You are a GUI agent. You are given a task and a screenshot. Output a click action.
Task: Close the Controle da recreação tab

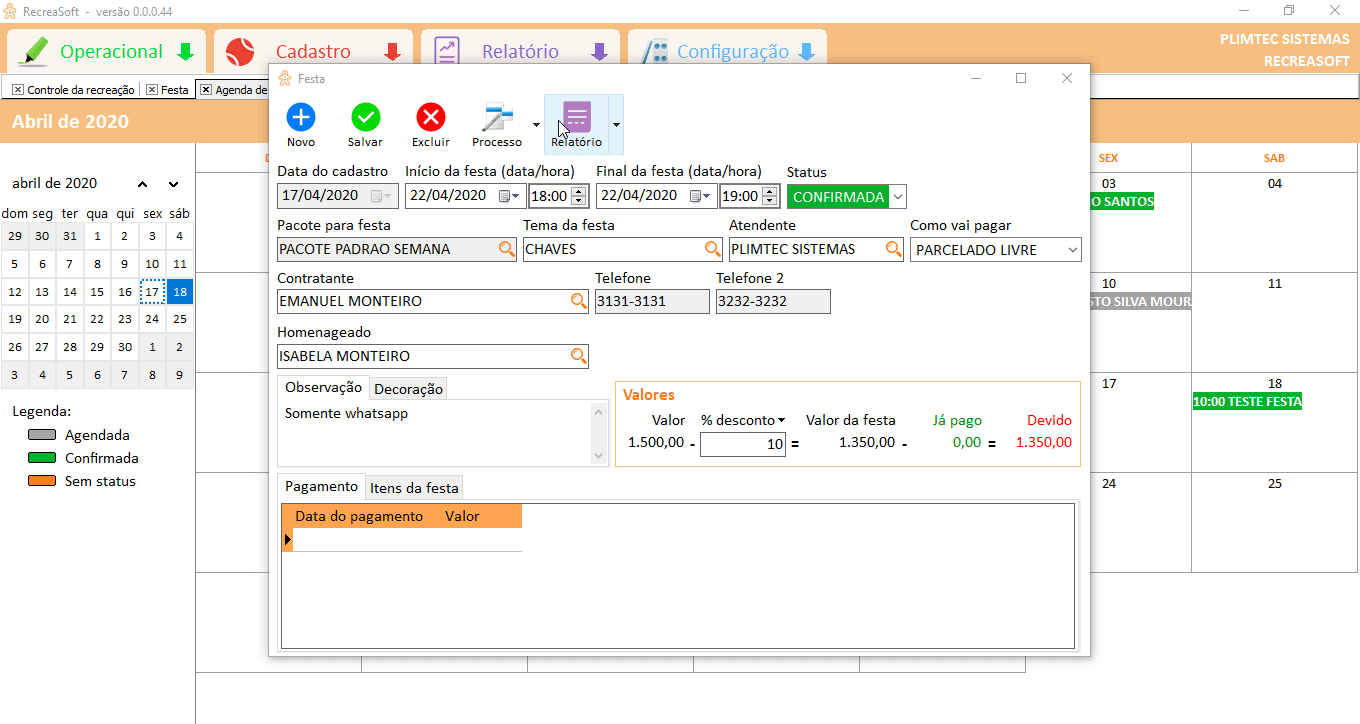(x=18, y=89)
